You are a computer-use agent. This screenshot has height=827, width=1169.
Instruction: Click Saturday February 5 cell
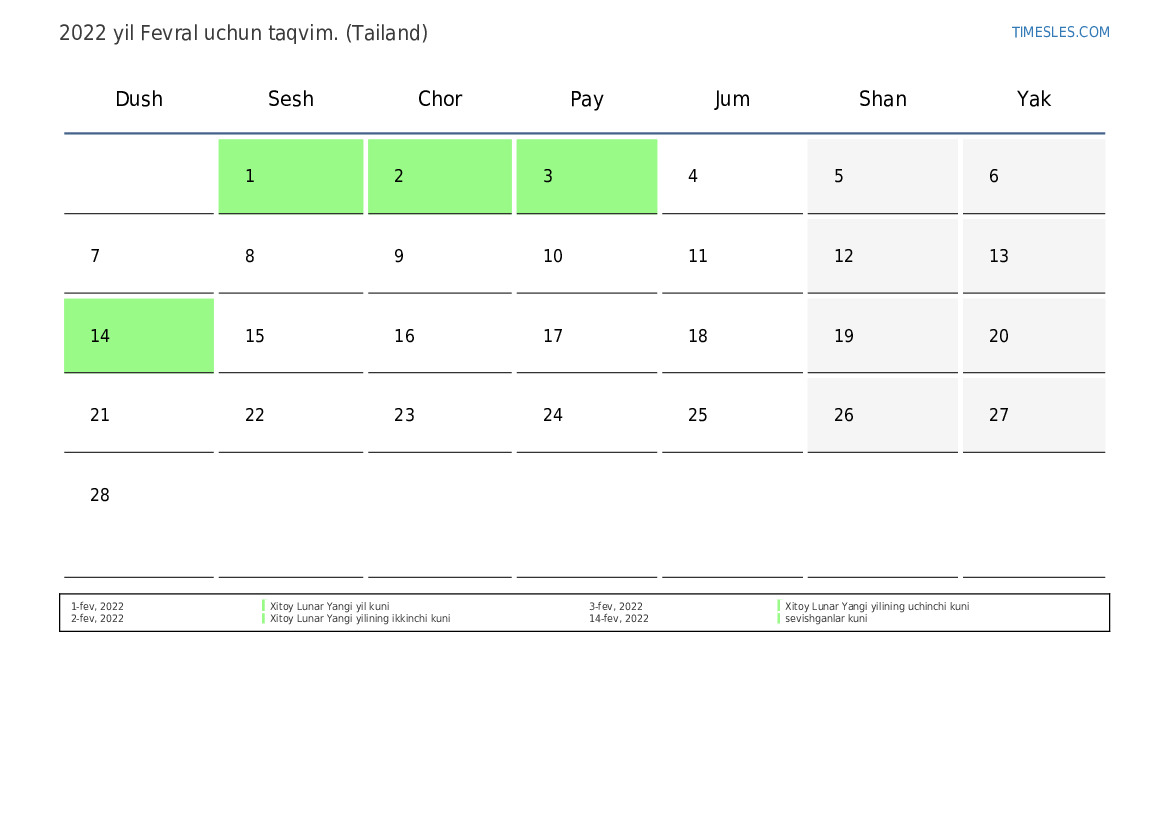click(882, 176)
